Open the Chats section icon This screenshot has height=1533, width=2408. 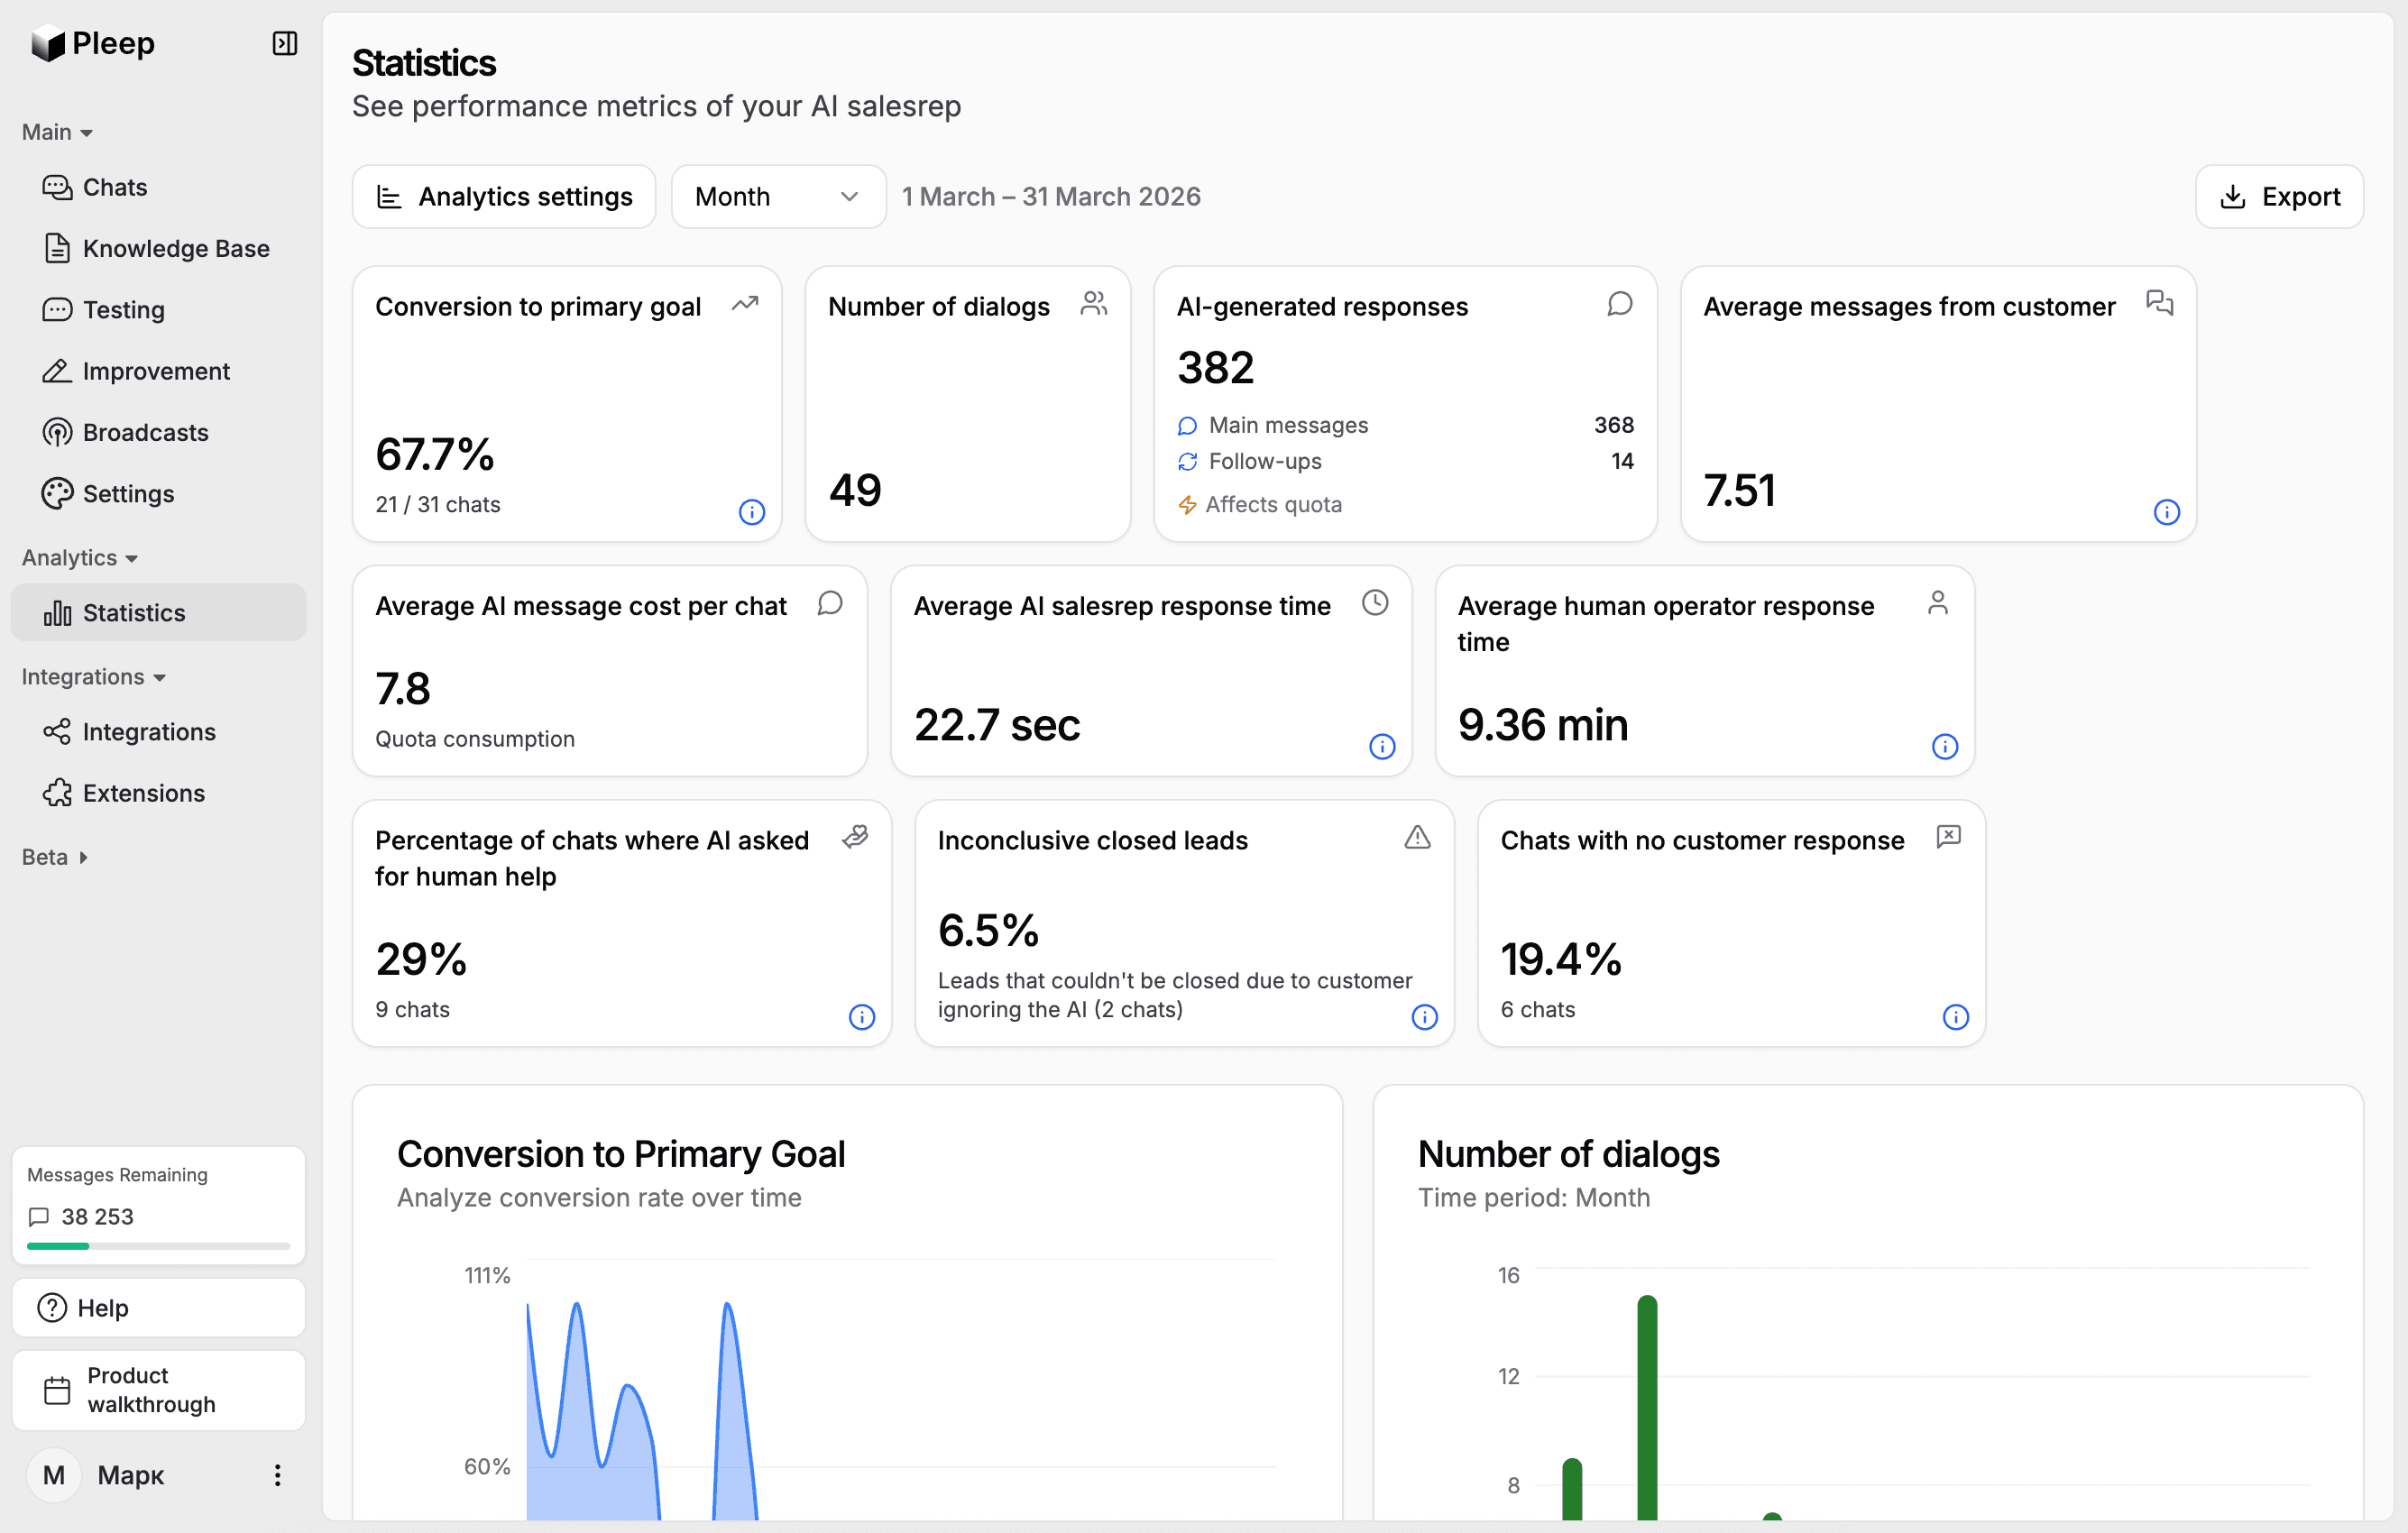click(58, 186)
